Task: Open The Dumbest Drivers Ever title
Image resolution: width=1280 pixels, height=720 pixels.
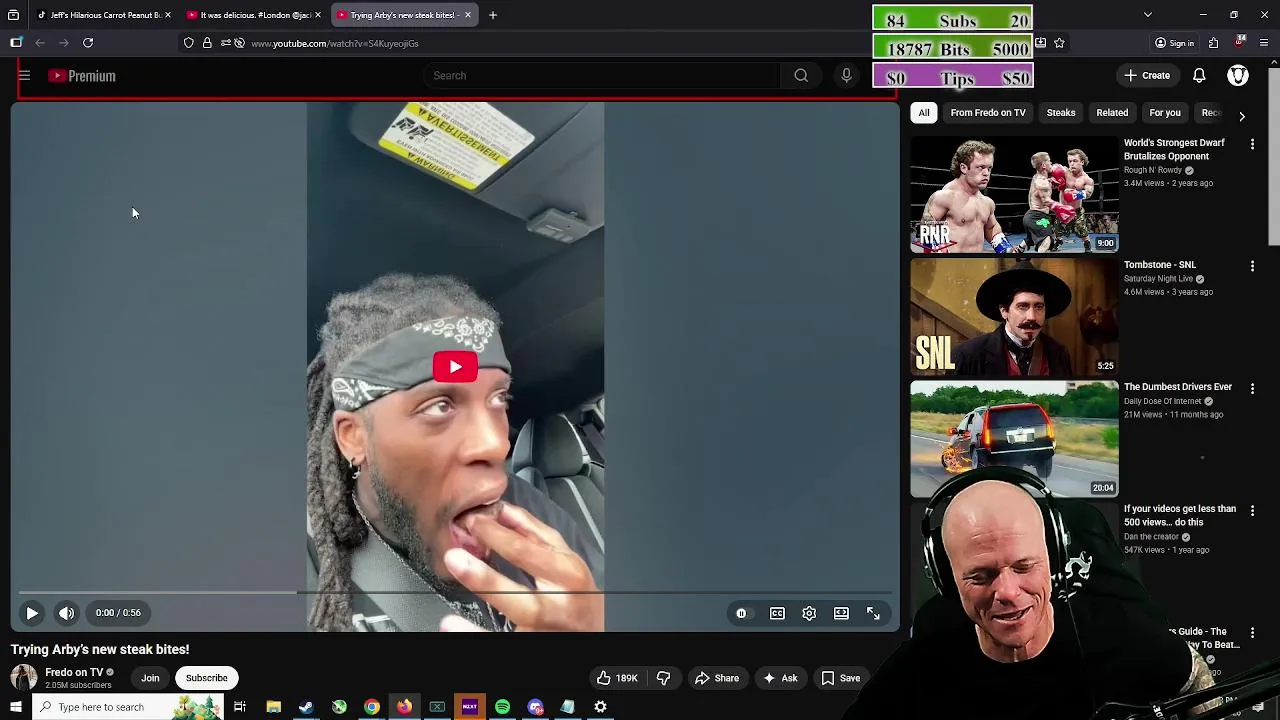Action: (x=1178, y=387)
